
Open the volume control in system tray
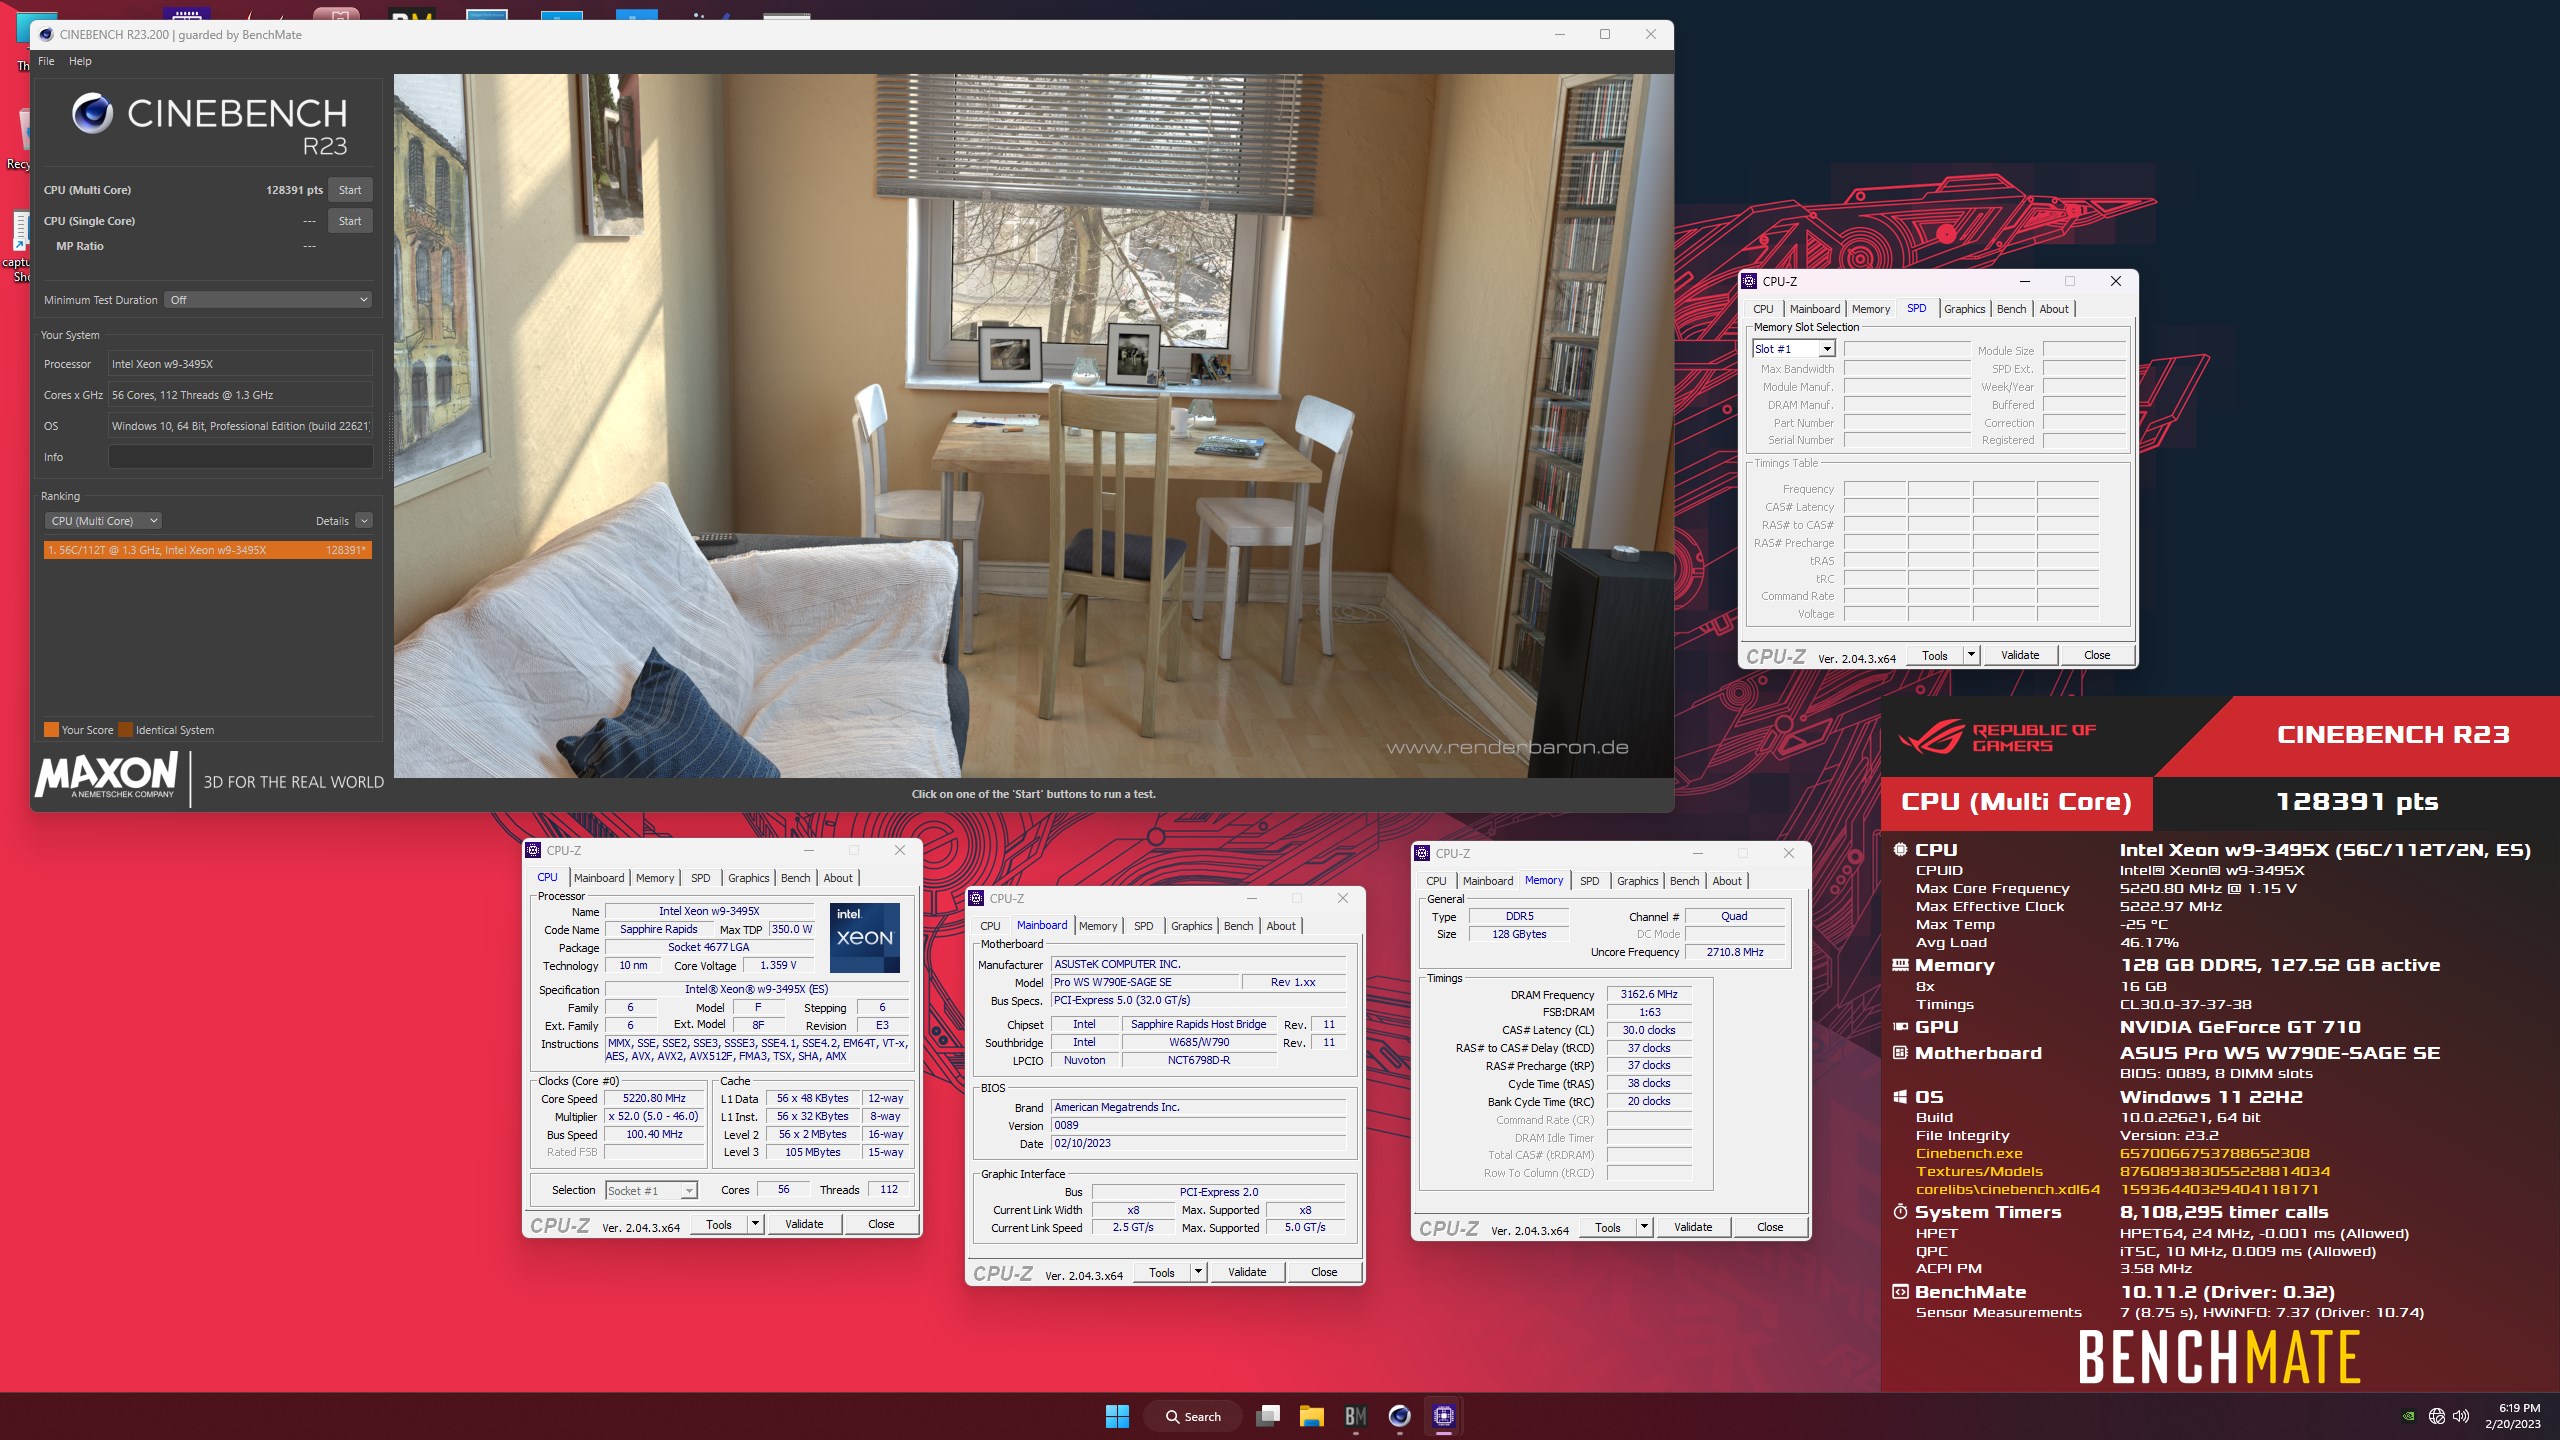point(2461,1416)
